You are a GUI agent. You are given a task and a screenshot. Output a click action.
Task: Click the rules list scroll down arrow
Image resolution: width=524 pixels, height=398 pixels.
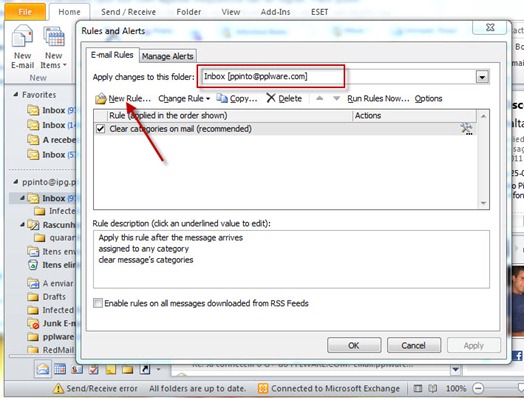tap(483, 203)
